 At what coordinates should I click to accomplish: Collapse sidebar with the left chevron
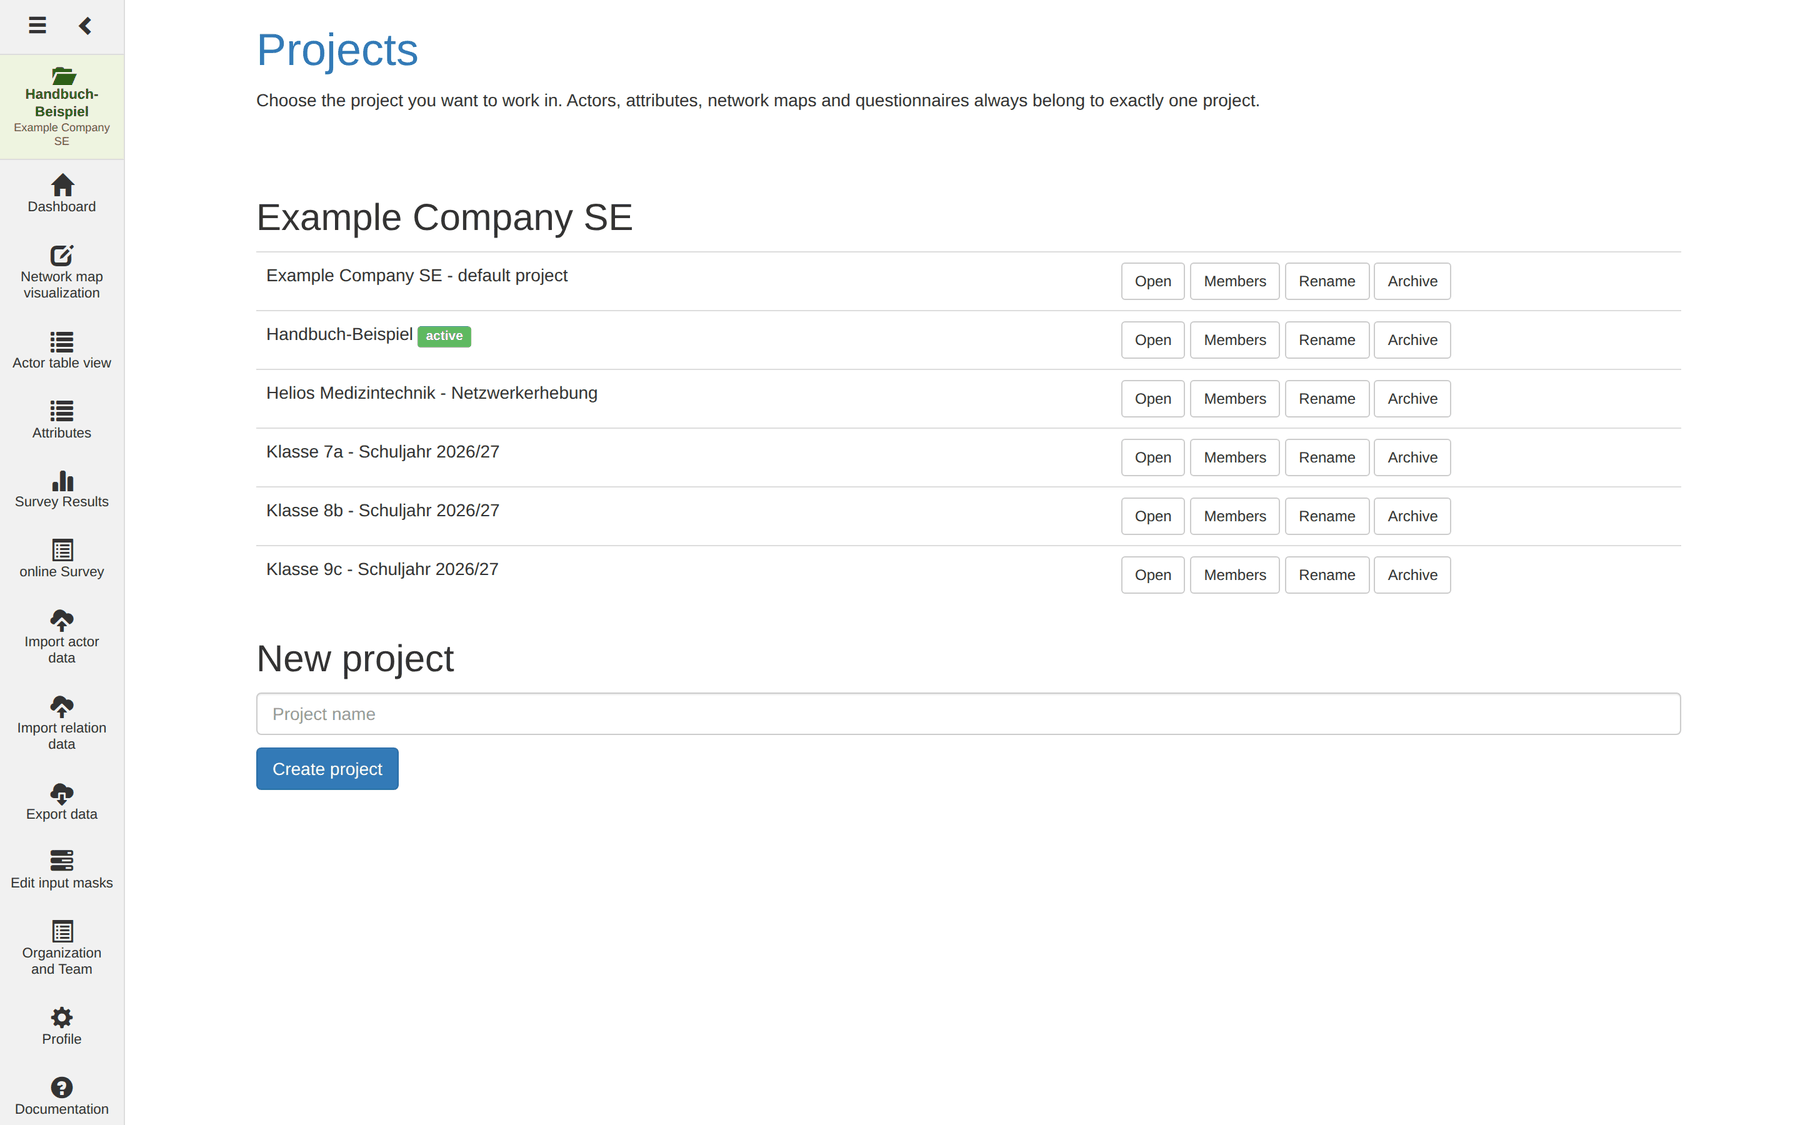(x=85, y=25)
